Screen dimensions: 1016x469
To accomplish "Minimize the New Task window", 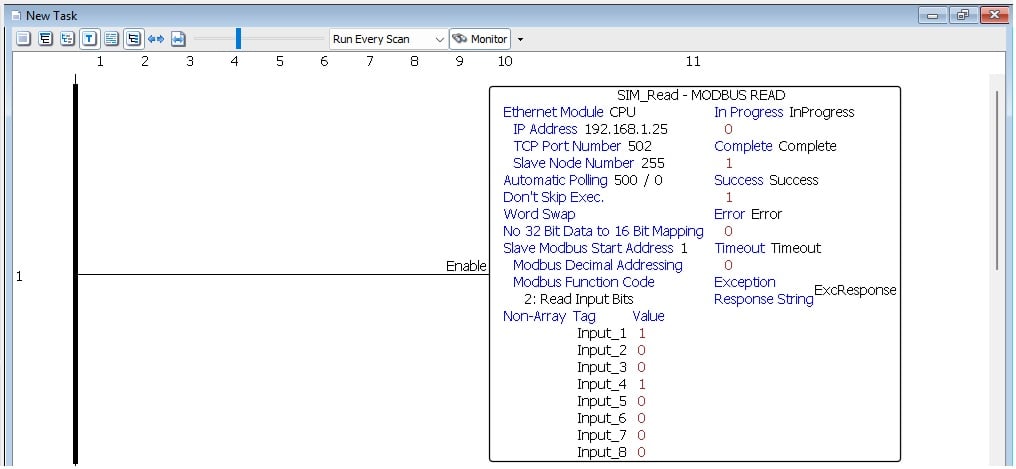I will (x=933, y=16).
